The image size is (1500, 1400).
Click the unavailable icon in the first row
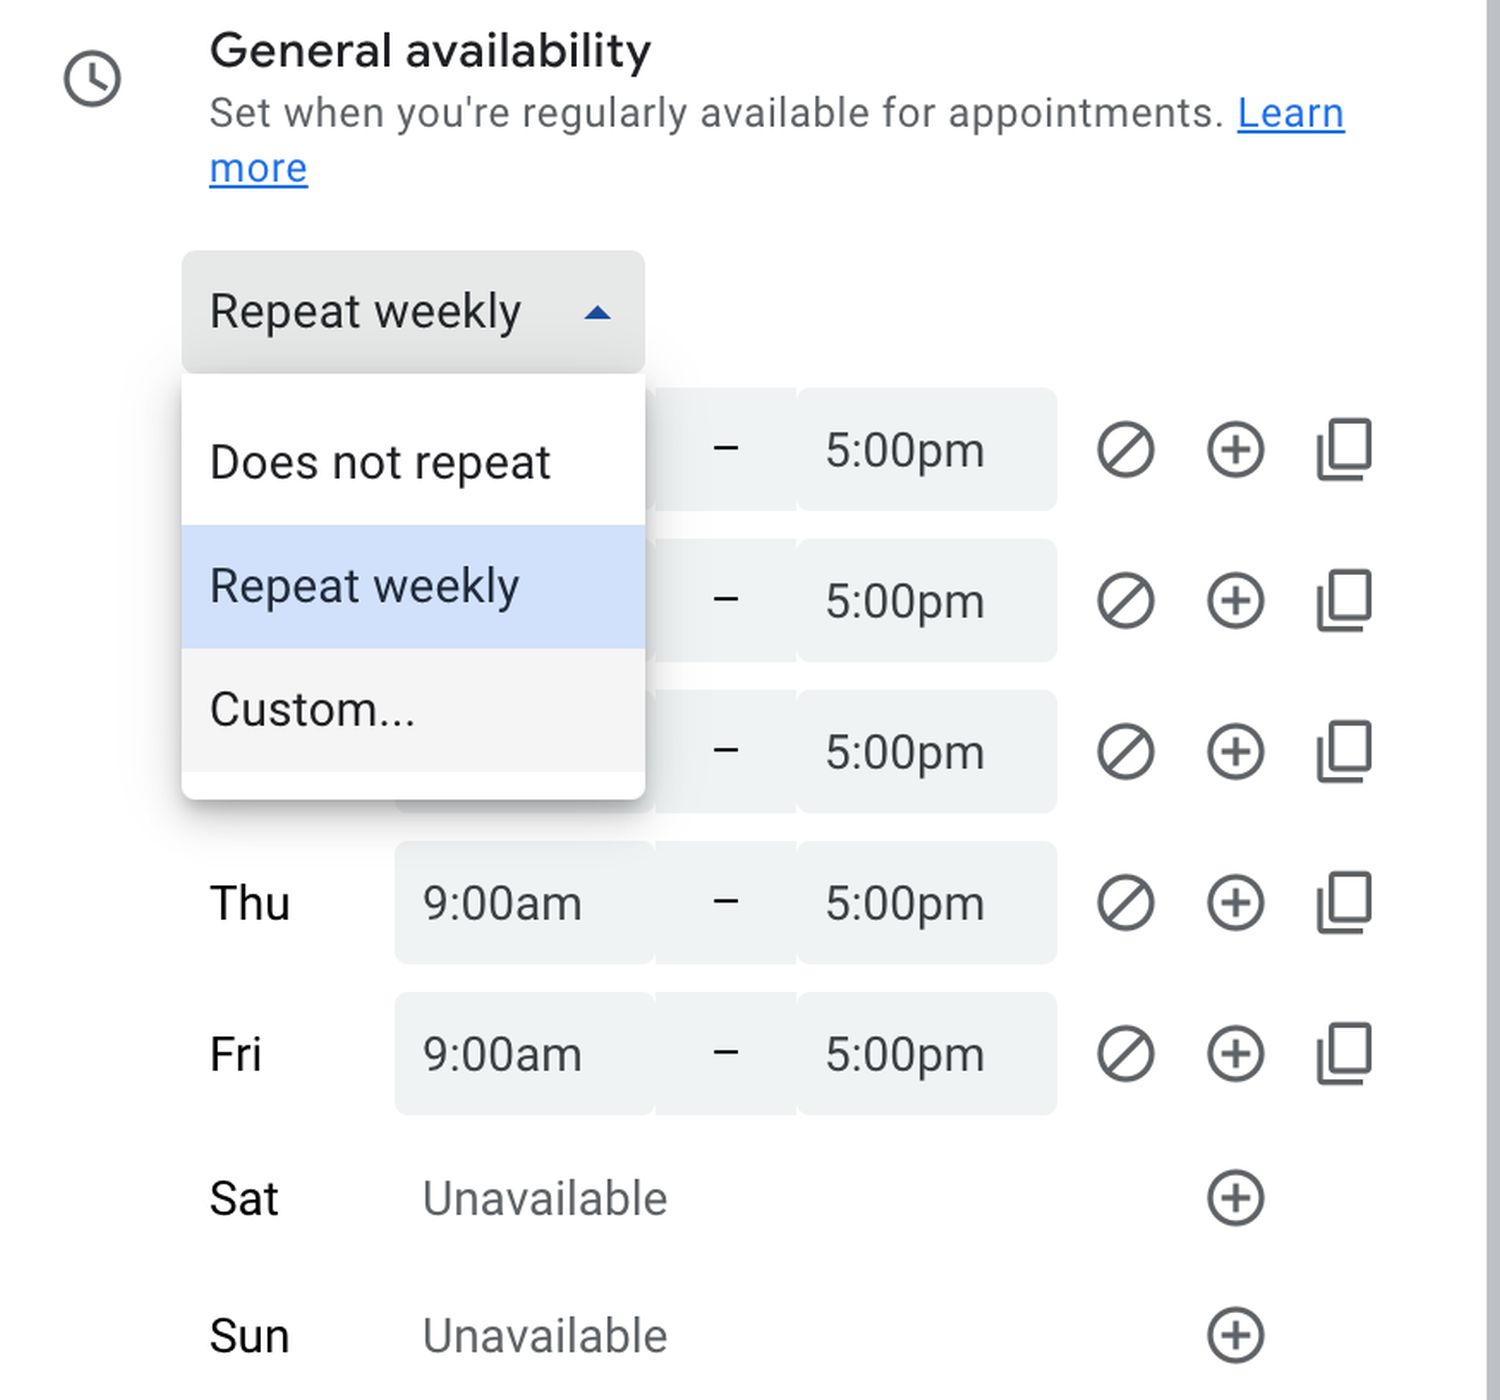coord(1125,450)
